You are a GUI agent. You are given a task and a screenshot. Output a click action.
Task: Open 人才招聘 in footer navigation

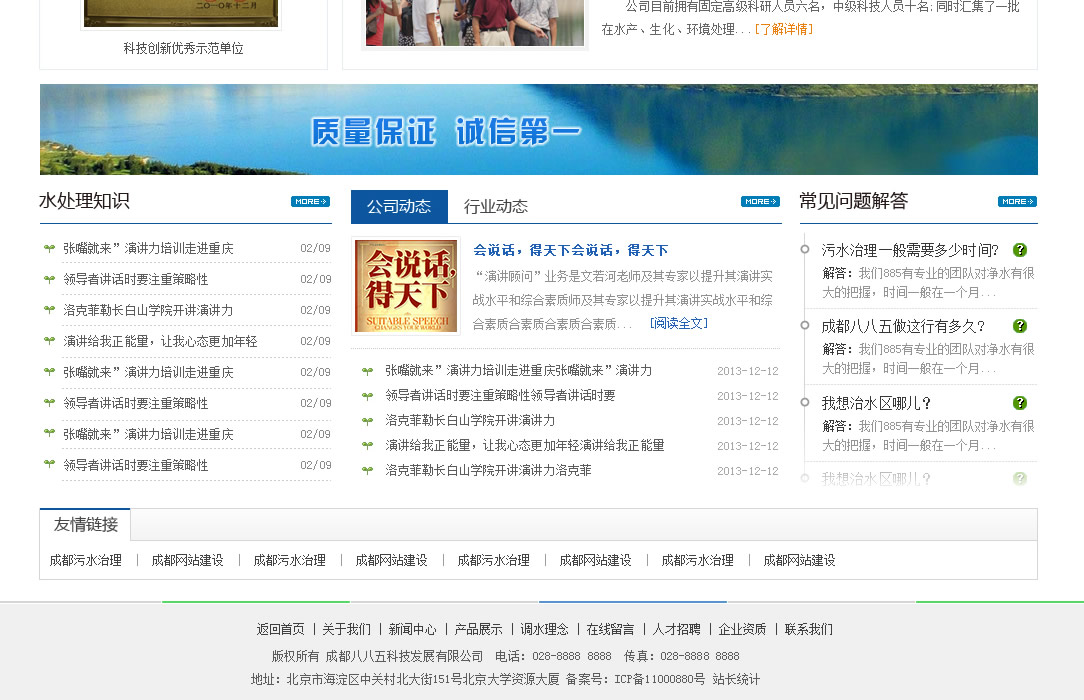(x=676, y=630)
